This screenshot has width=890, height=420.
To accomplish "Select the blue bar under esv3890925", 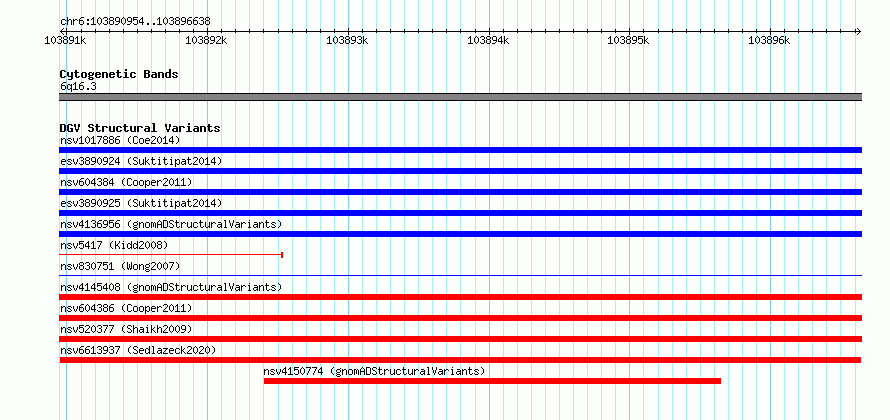I will click(x=460, y=213).
